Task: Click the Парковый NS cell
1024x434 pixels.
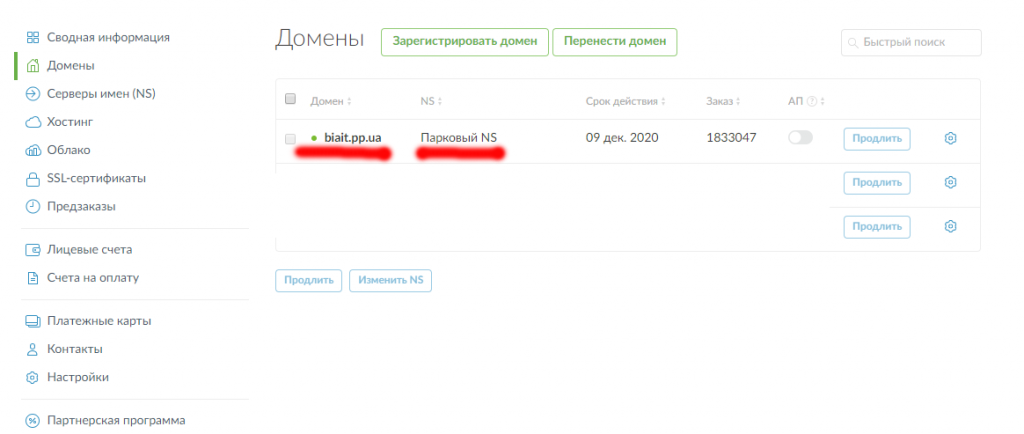Action: click(x=458, y=138)
